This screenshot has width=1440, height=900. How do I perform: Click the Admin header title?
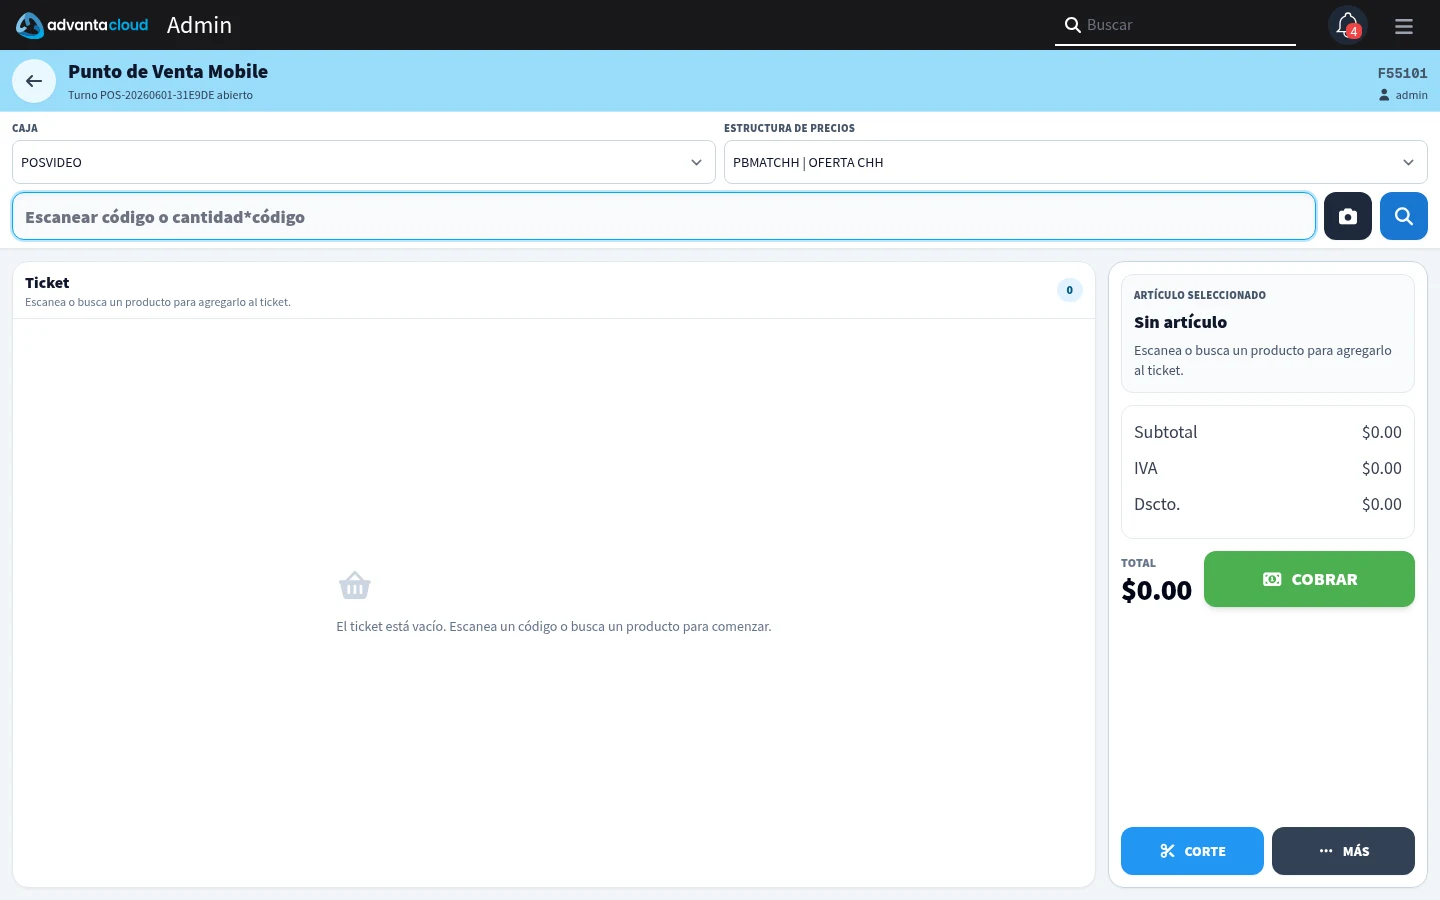[x=199, y=25]
